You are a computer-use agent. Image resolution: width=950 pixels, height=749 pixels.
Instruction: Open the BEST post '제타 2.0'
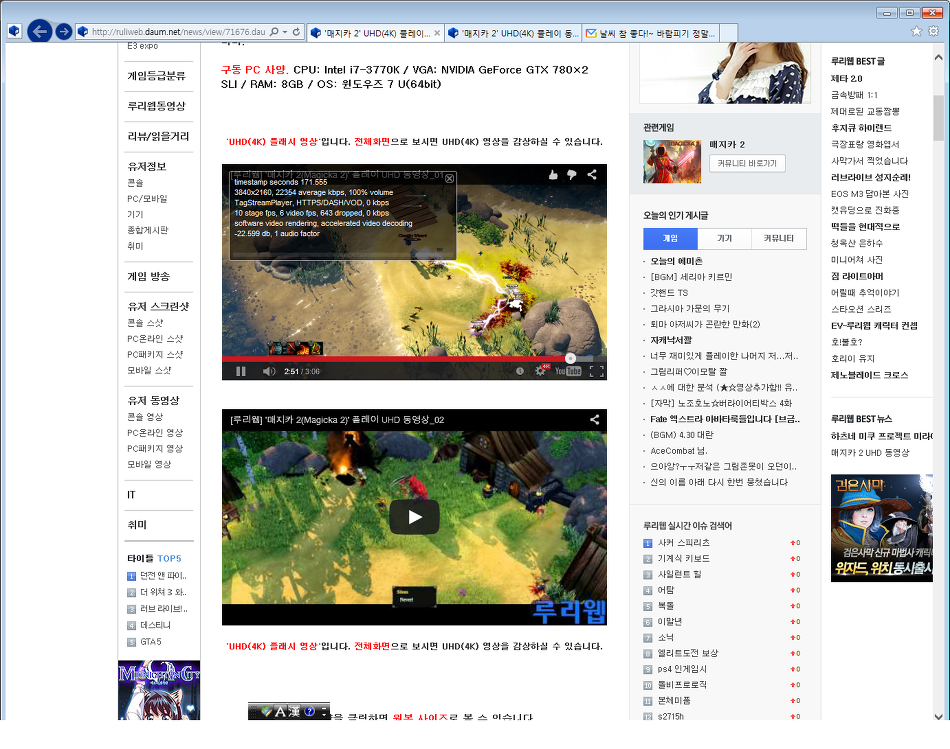pyautogui.click(x=846, y=79)
